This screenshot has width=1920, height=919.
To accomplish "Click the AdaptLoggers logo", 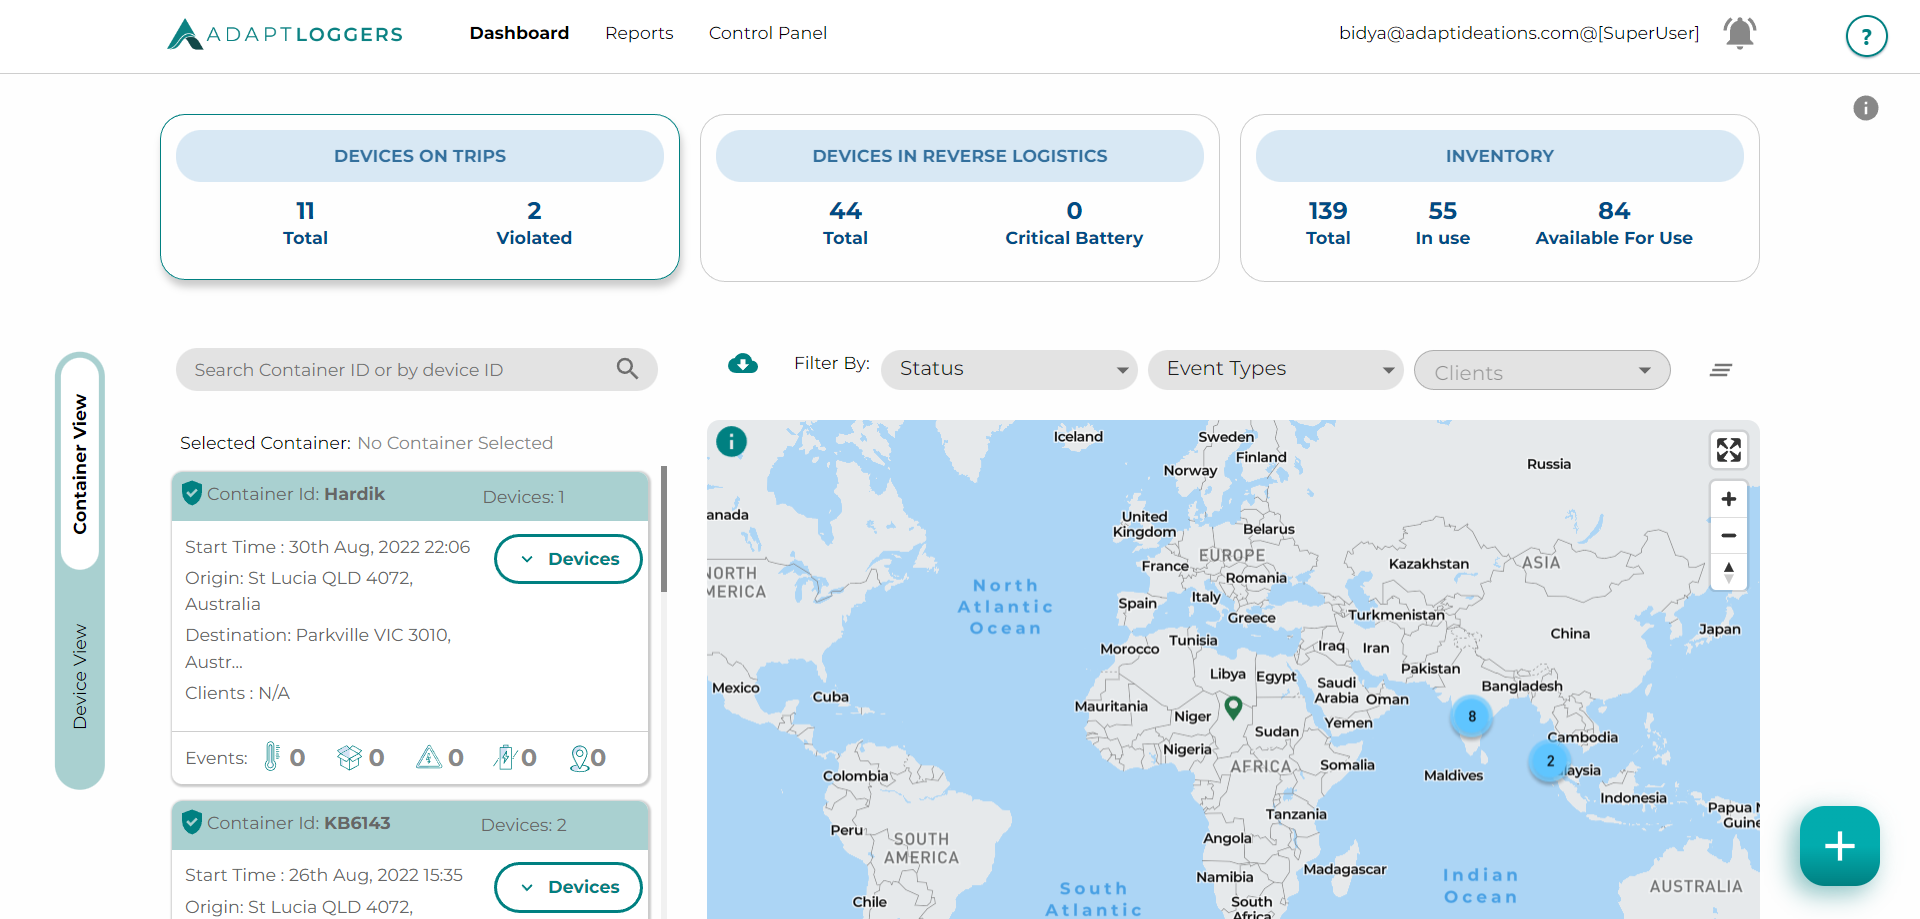I will [x=285, y=34].
